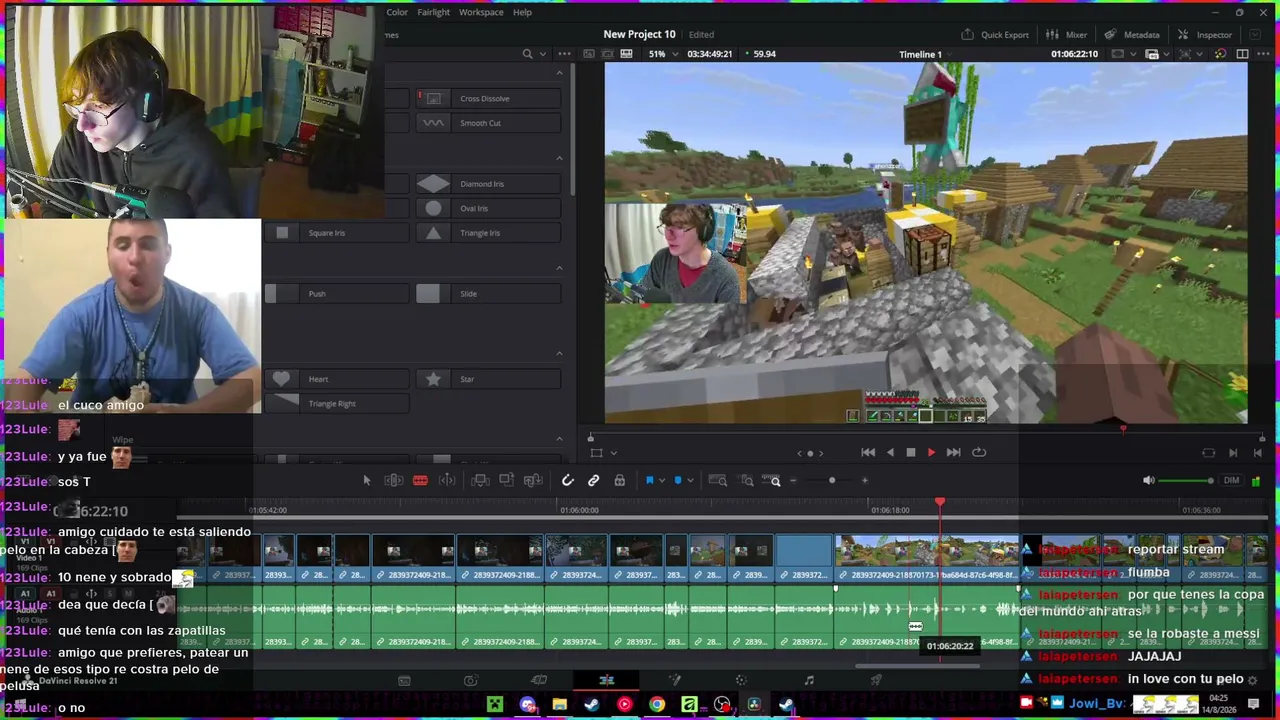Toggle the Mixer panel

[1066, 35]
